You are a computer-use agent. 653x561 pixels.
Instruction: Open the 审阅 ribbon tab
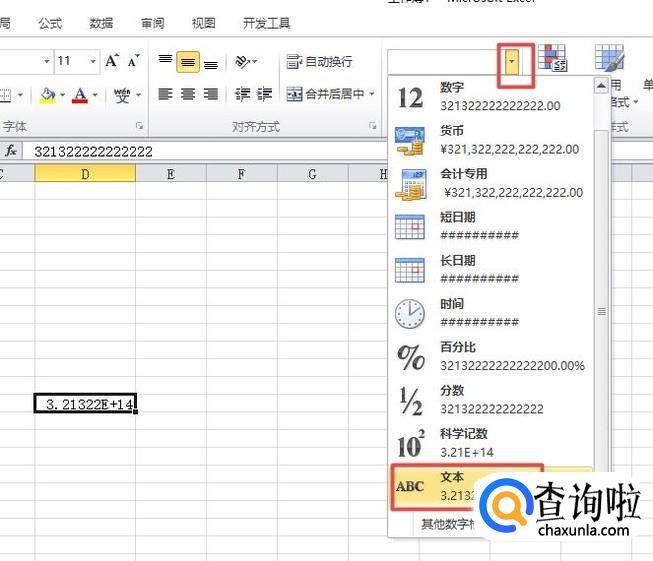click(x=152, y=23)
